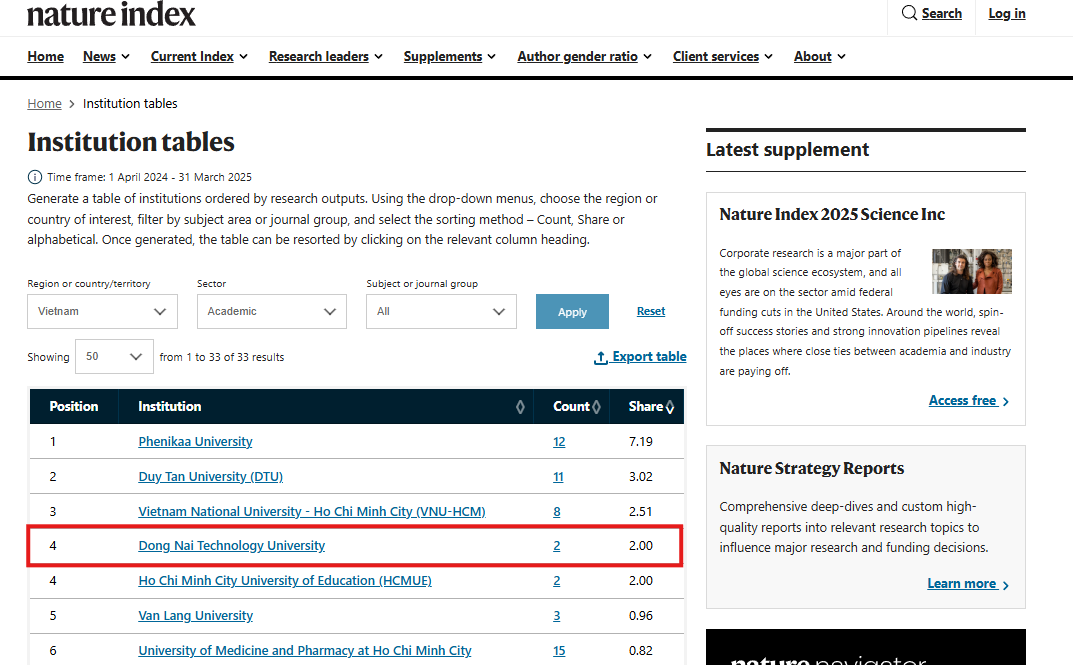This screenshot has width=1073, height=665.
Task: Click the Export table link
Action: [641, 357]
